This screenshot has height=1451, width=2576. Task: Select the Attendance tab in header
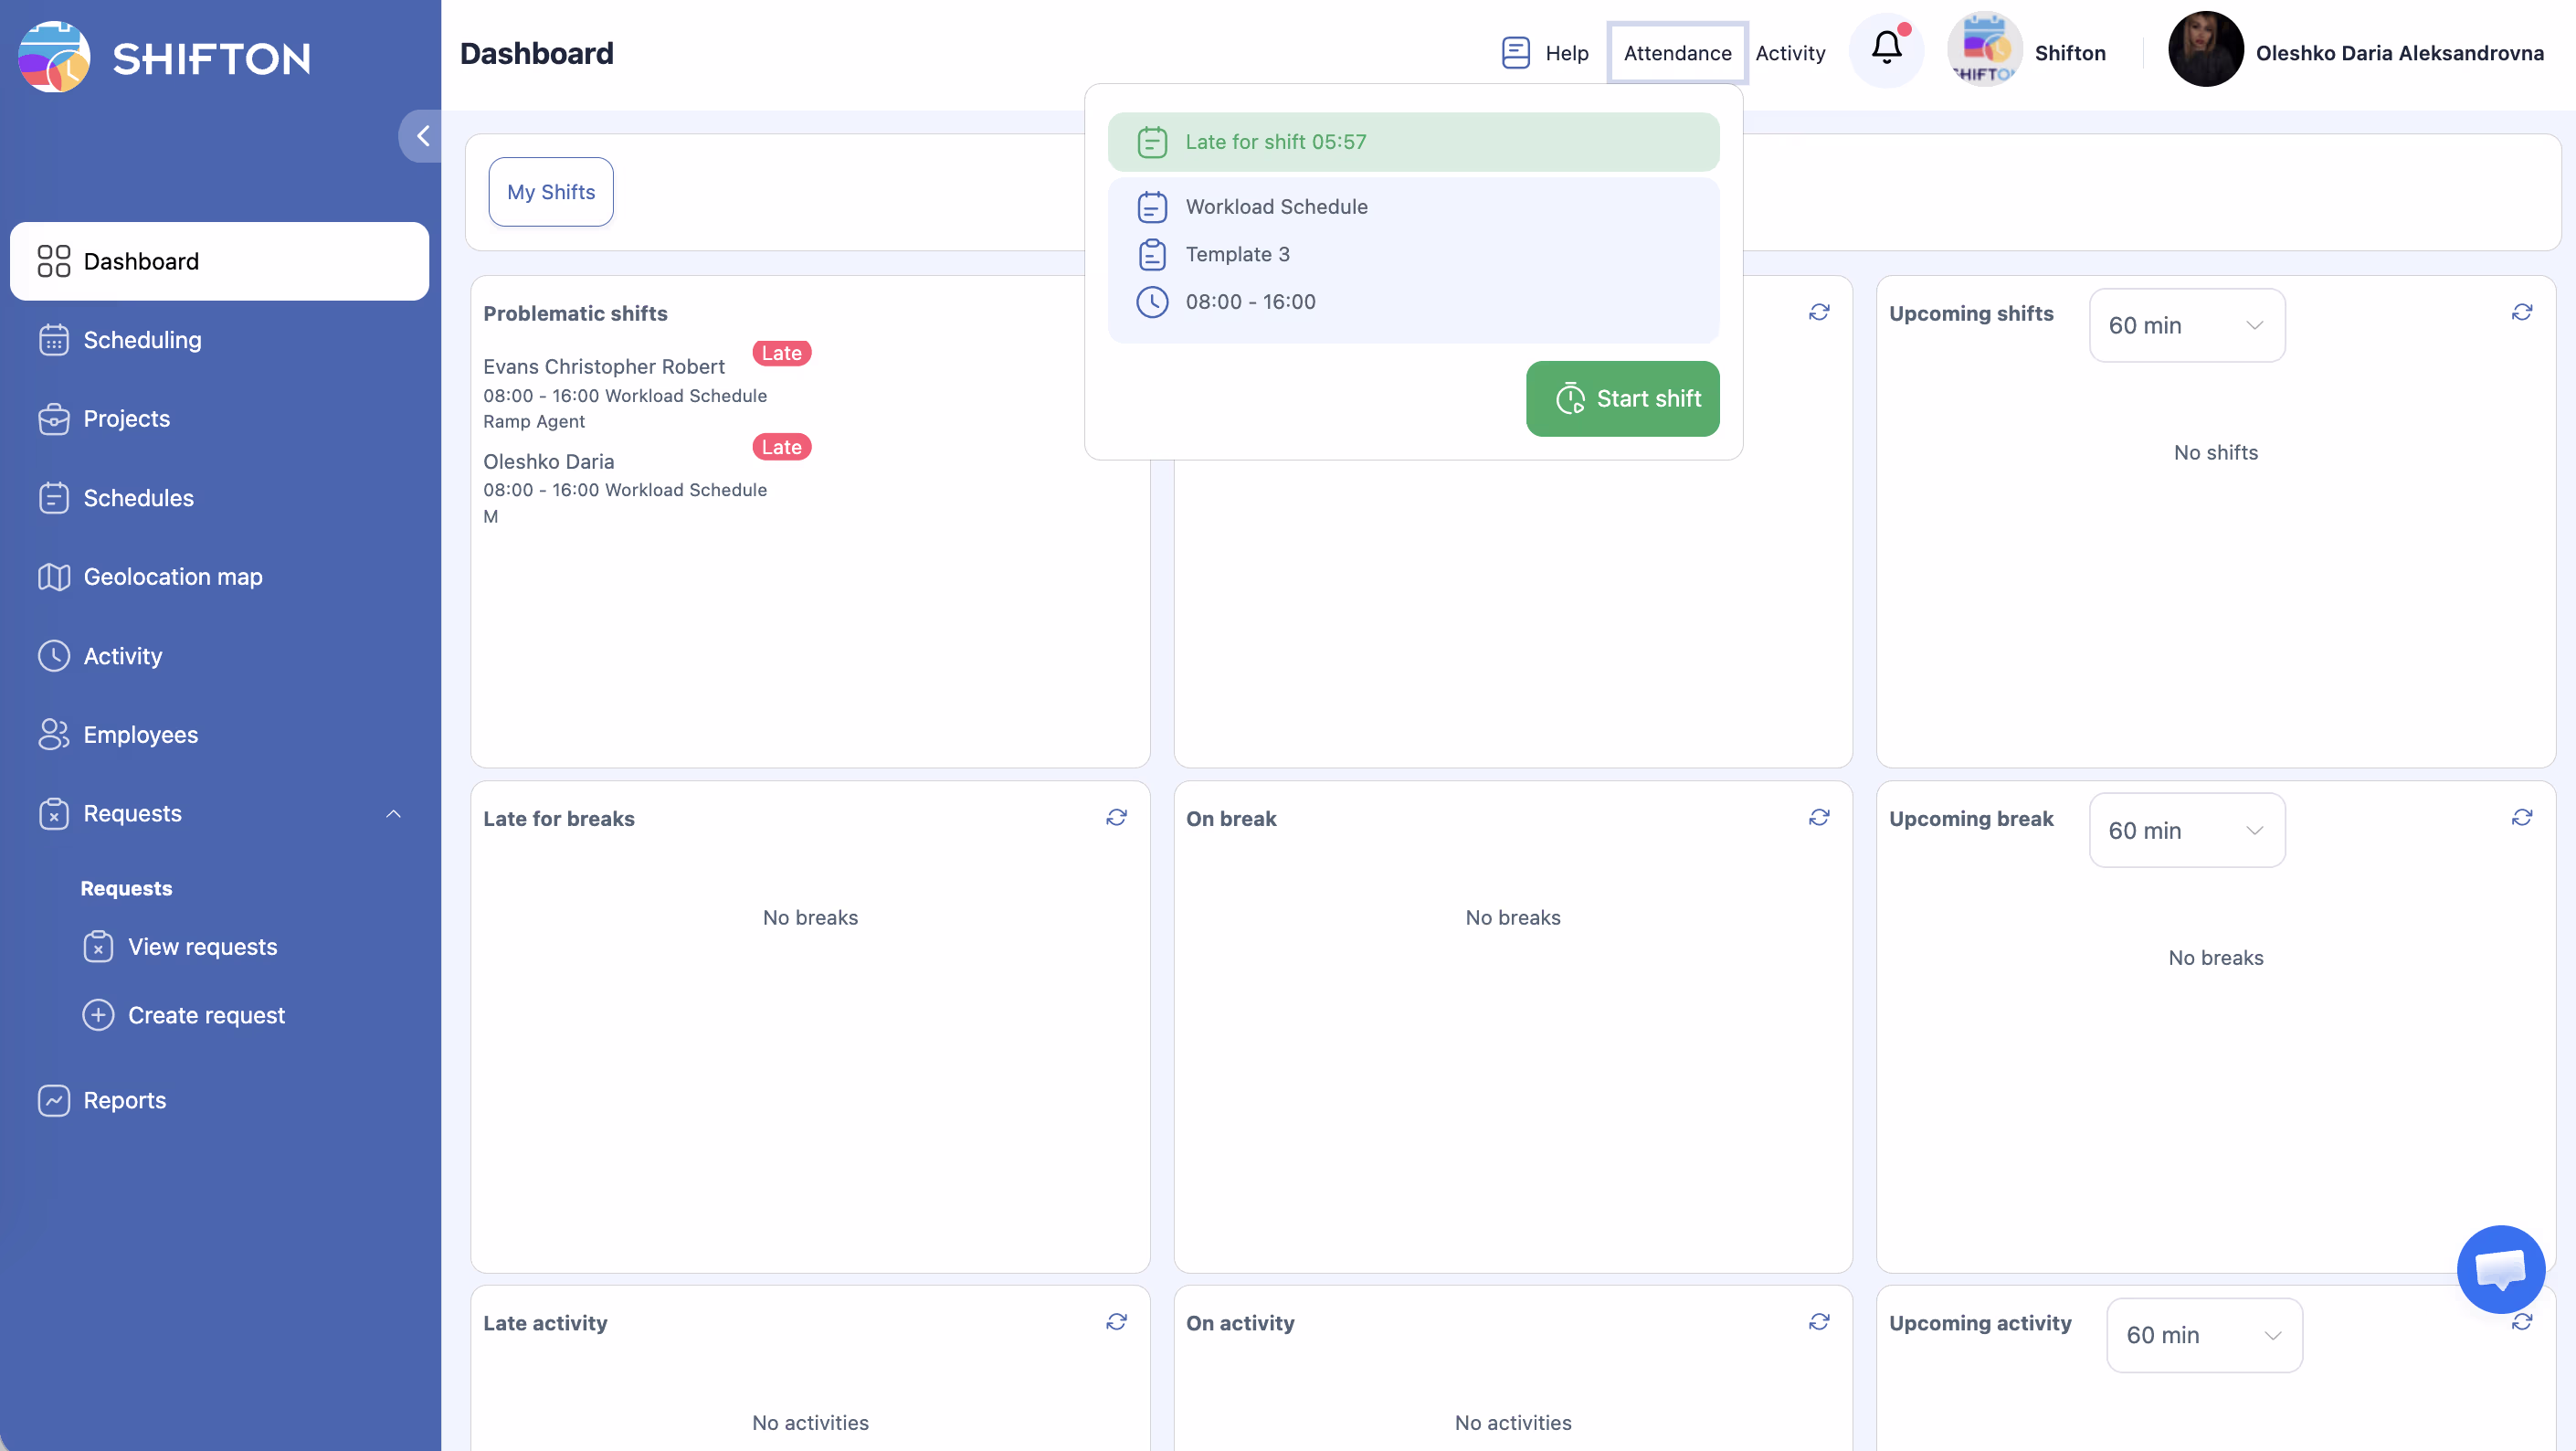1677,53
